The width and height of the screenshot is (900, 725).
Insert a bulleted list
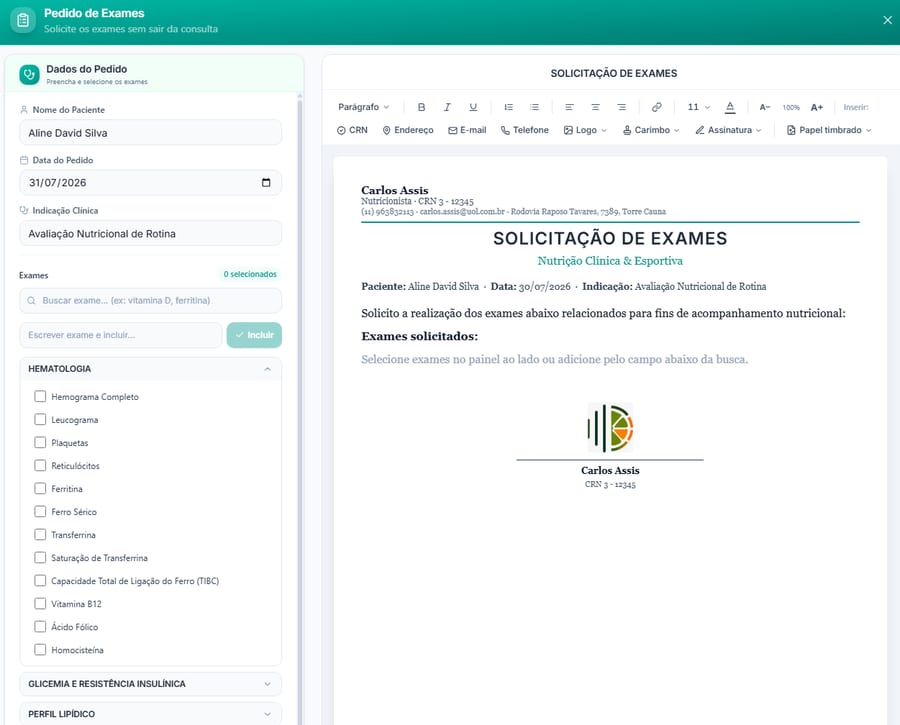coord(534,107)
